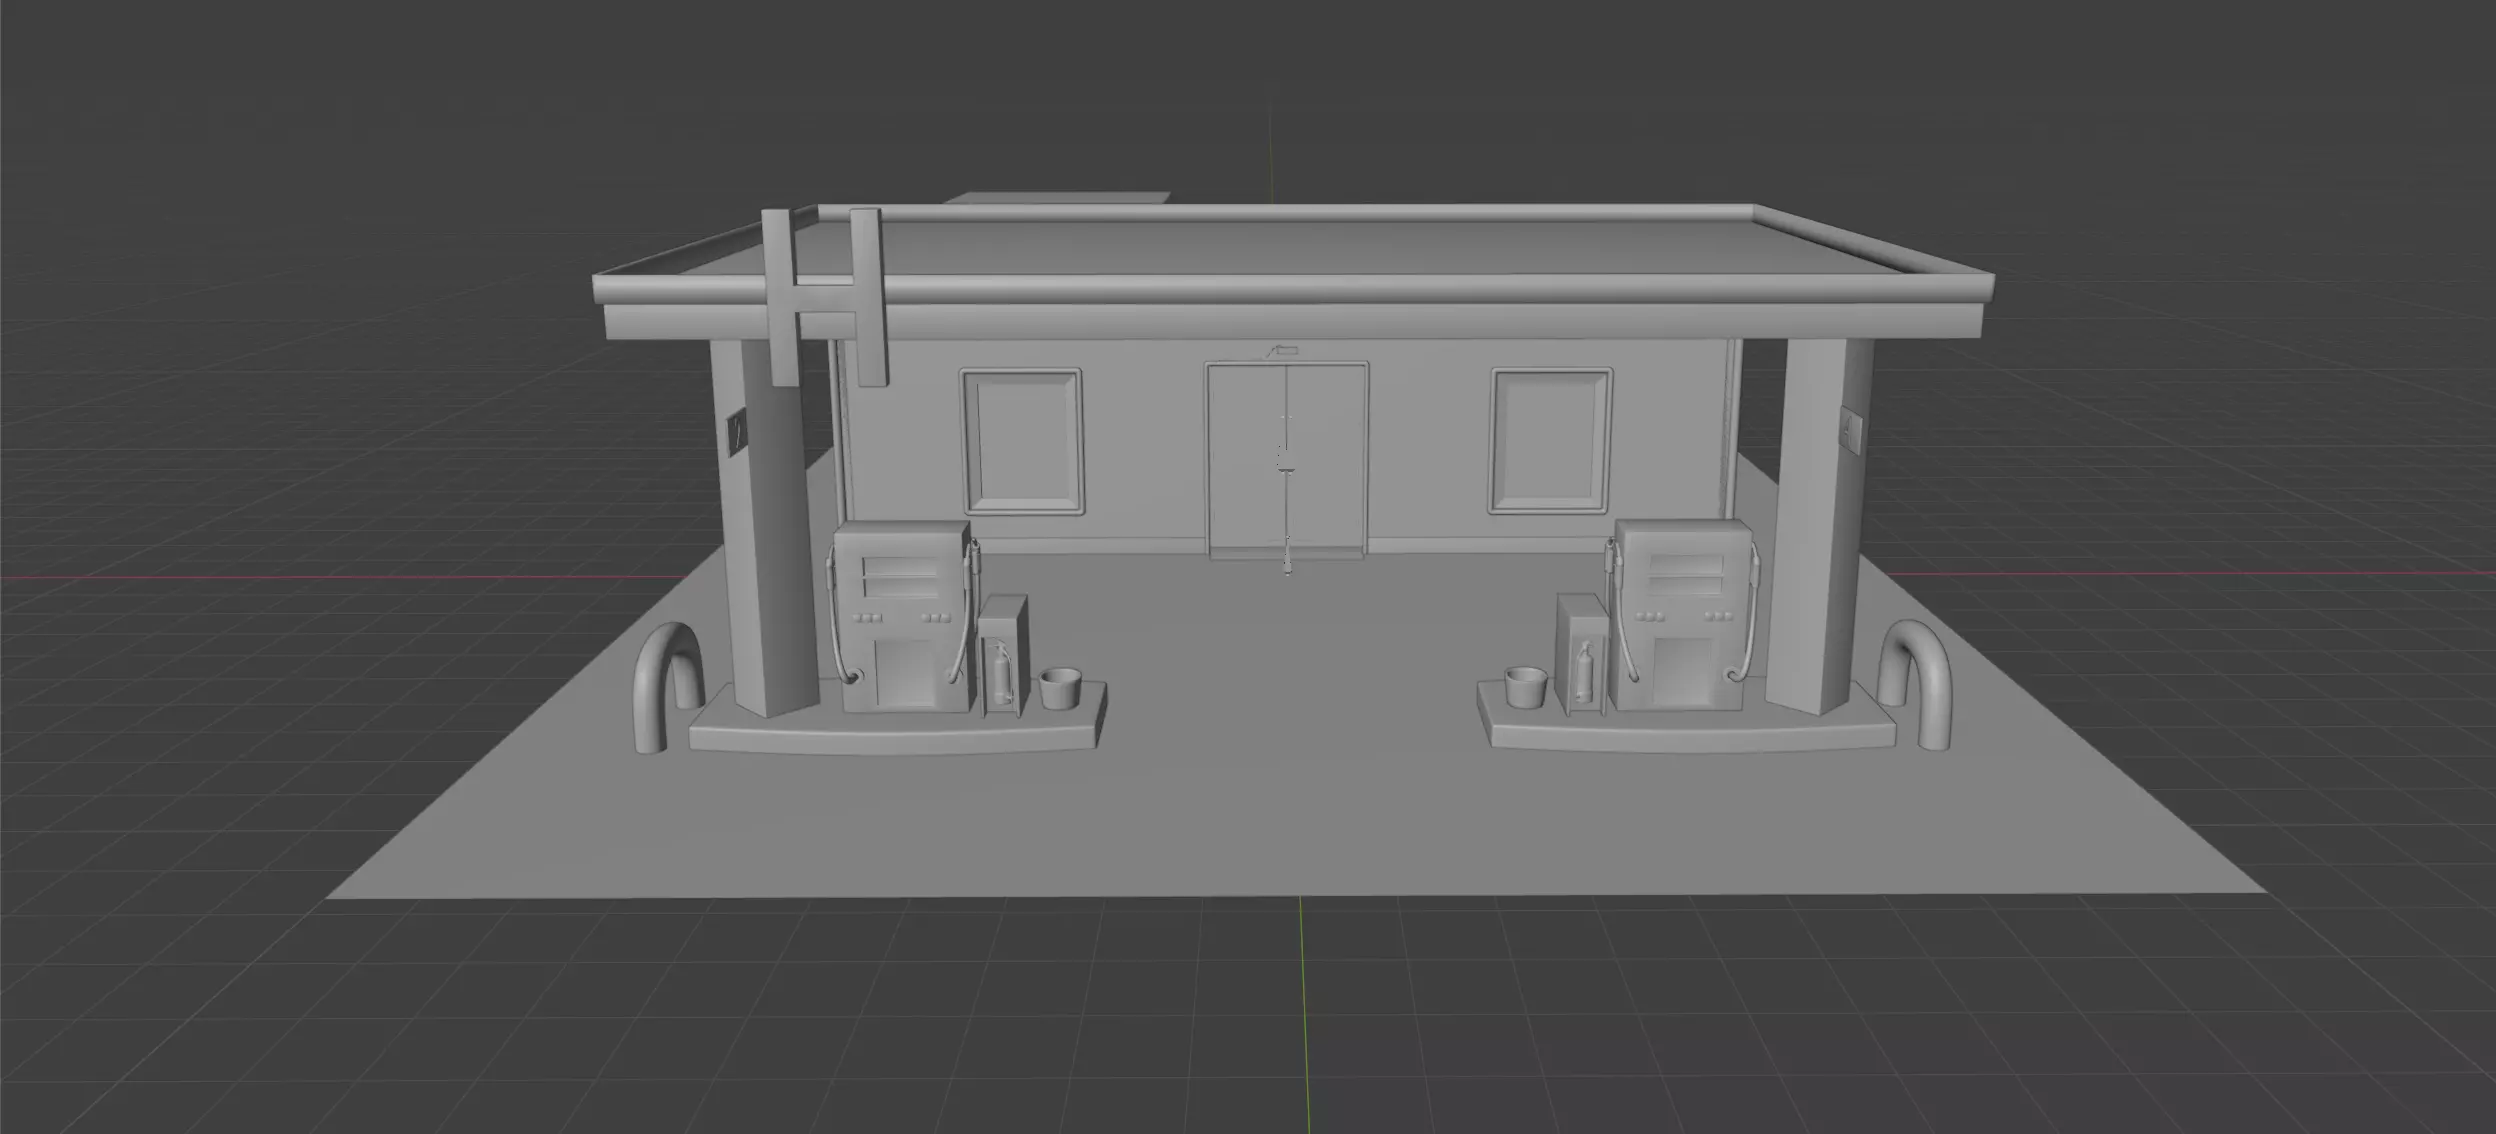Viewport: 2496px width, 1134px height.
Task: Click the large H sign on canopy
Action: point(824,297)
